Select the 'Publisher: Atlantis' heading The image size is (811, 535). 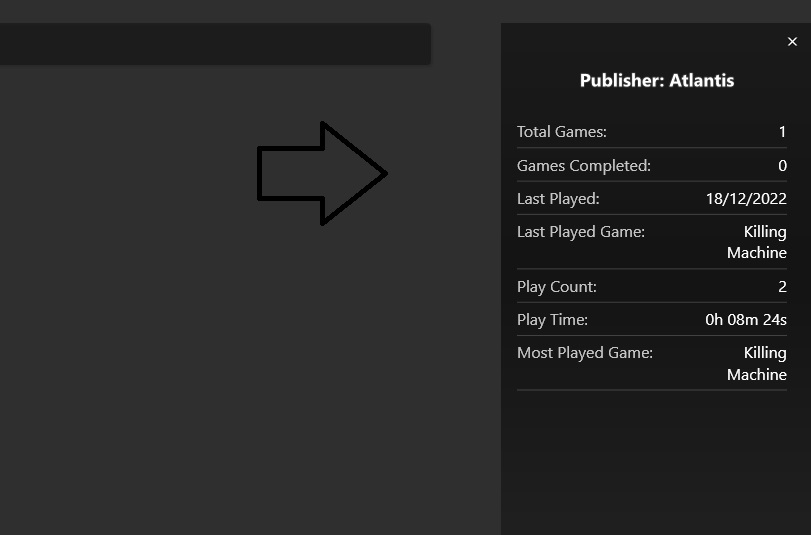657,81
